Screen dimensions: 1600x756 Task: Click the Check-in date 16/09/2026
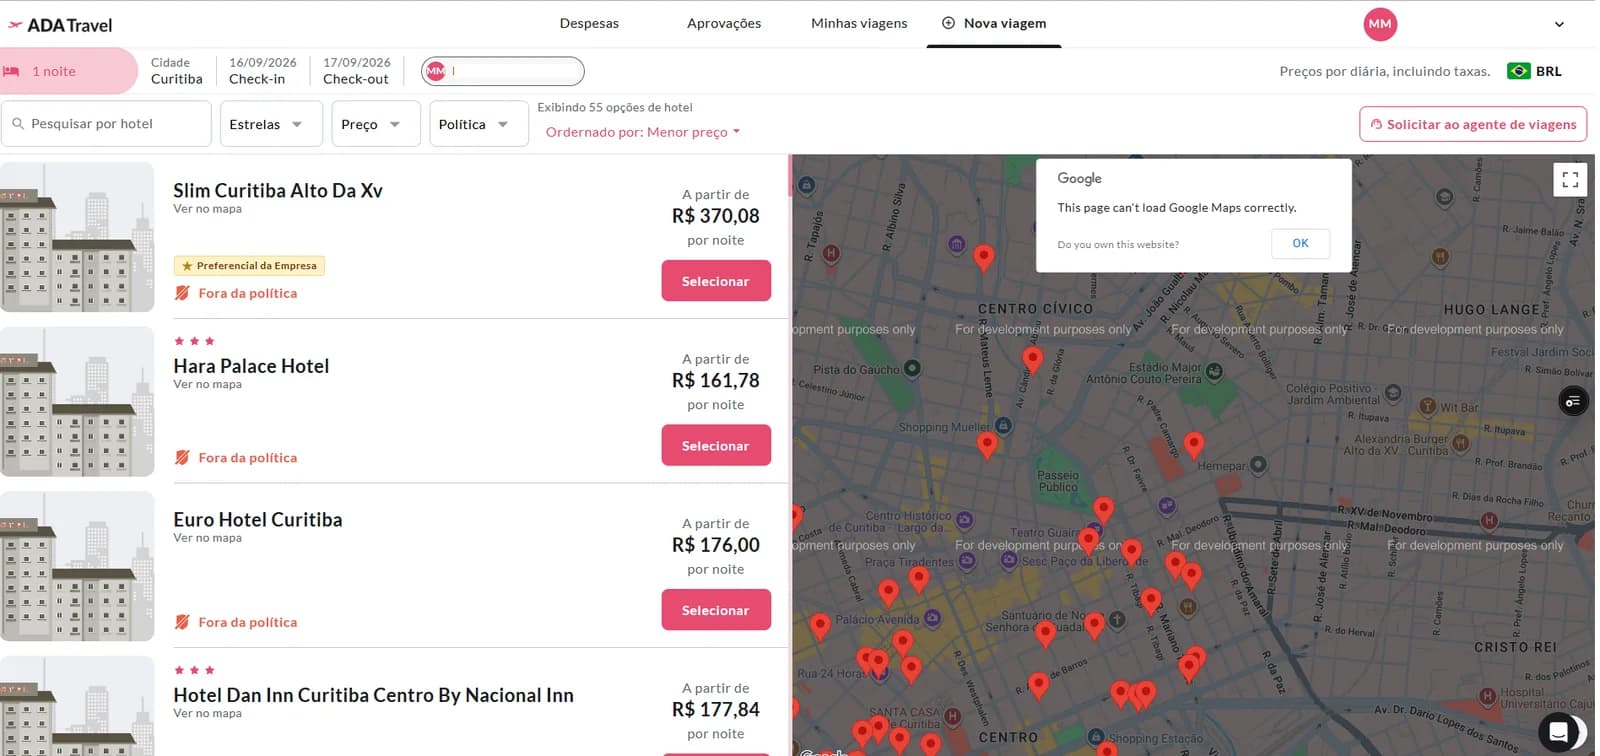click(263, 71)
